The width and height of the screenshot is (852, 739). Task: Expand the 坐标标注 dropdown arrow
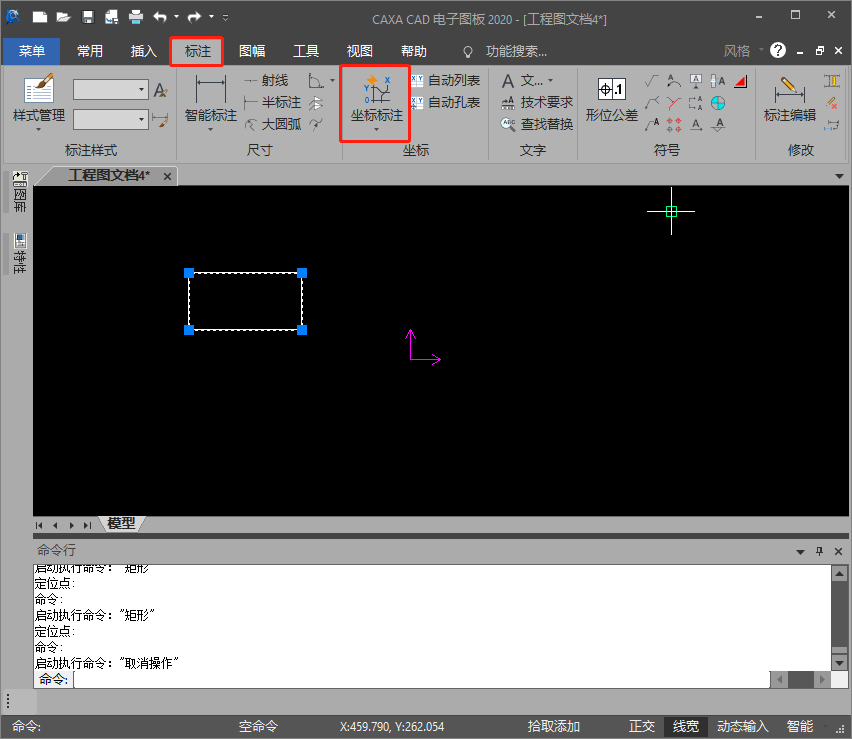point(376,130)
